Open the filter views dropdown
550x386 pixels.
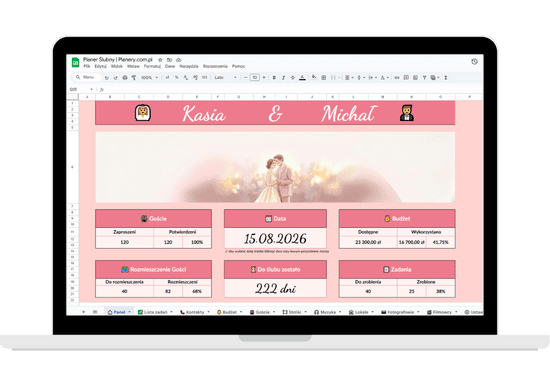(435, 78)
